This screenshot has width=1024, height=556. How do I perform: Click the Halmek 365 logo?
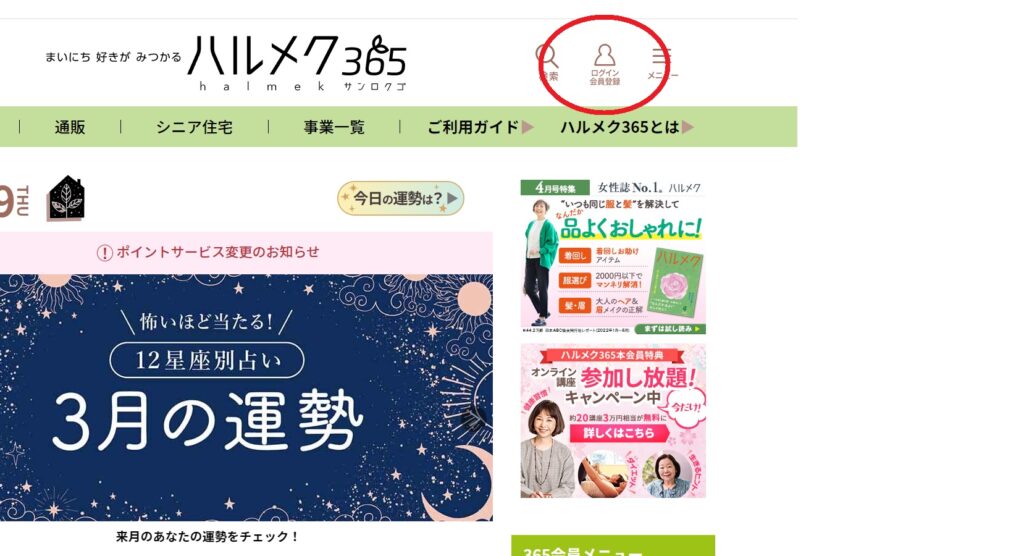click(x=297, y=63)
